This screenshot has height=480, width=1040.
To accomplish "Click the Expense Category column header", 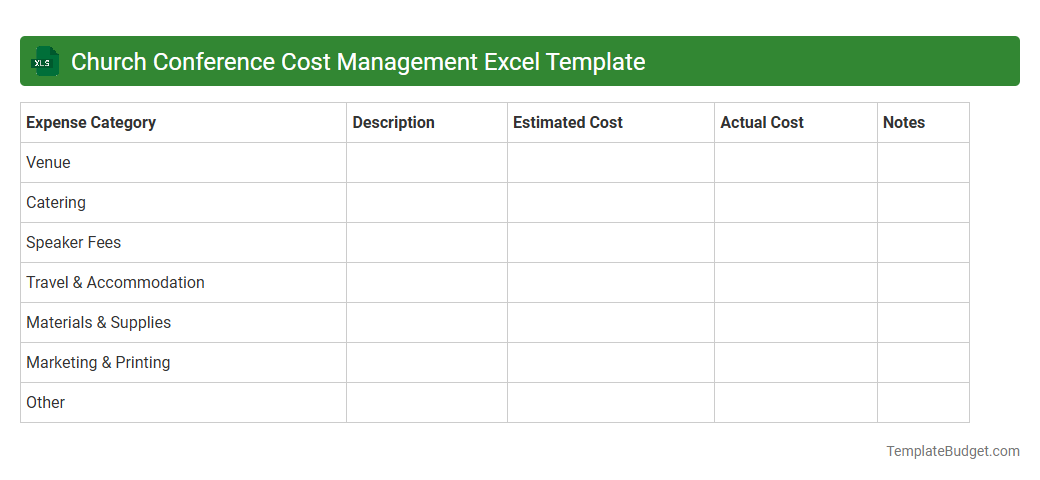I will [x=184, y=123].
